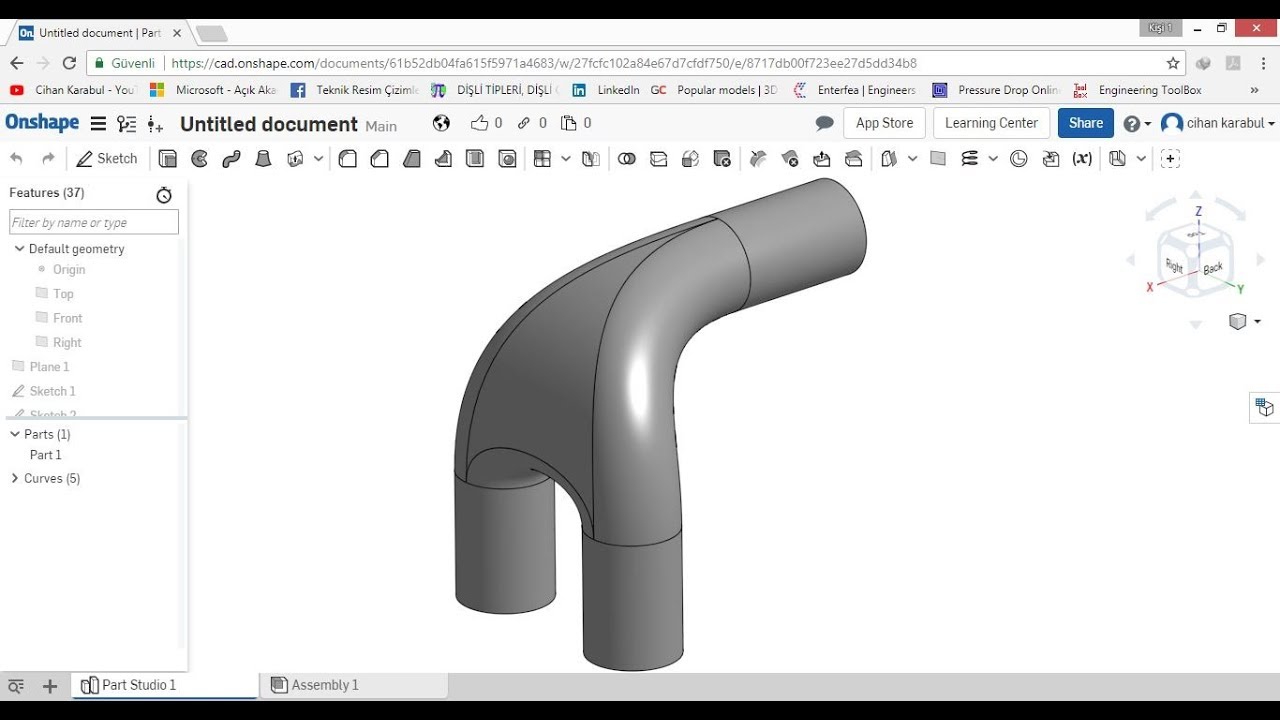Select the Plane tool

pyautogui.click(x=937, y=158)
